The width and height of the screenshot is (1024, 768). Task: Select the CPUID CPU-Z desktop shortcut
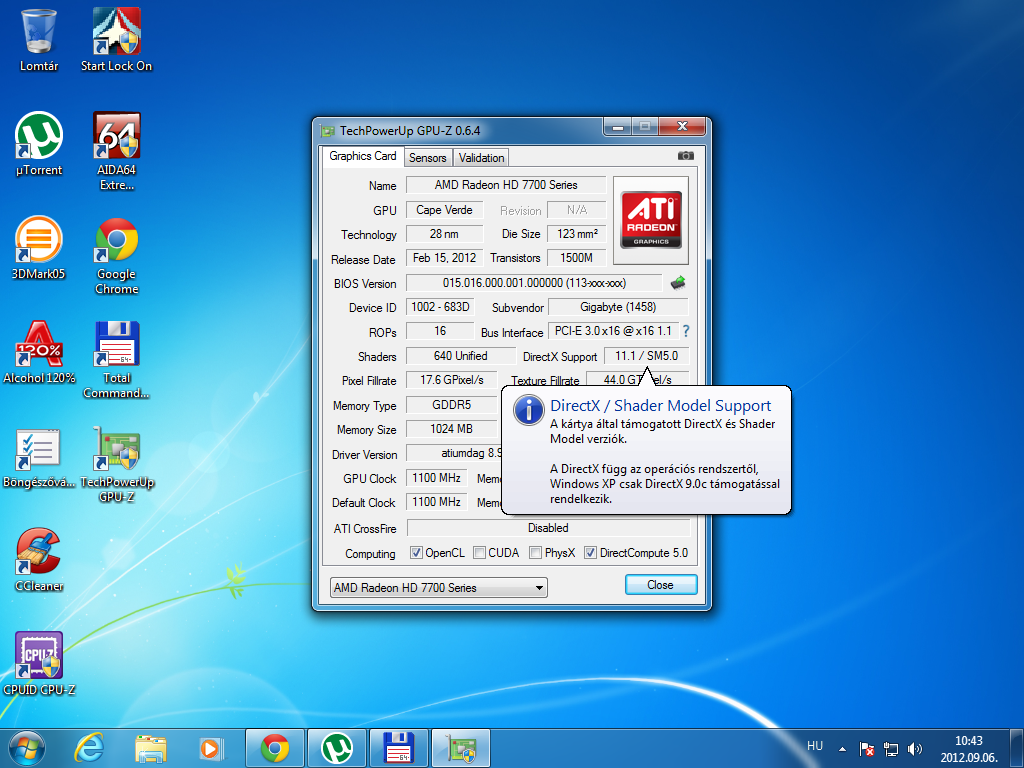point(39,664)
